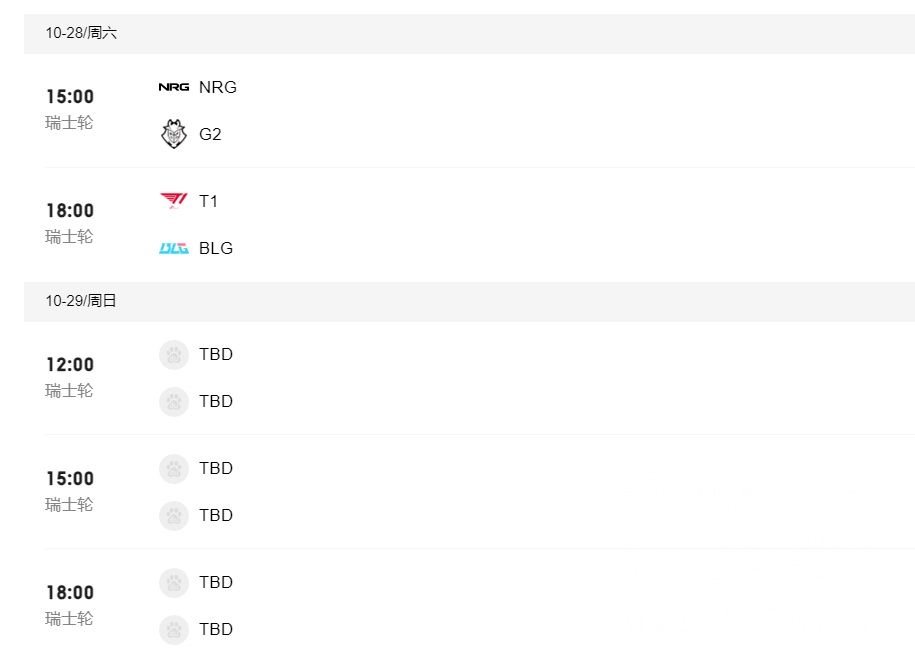Image resolution: width=915 pixels, height=657 pixels.
Task: Click Saturday 15:00 match time
Action: tap(70, 97)
